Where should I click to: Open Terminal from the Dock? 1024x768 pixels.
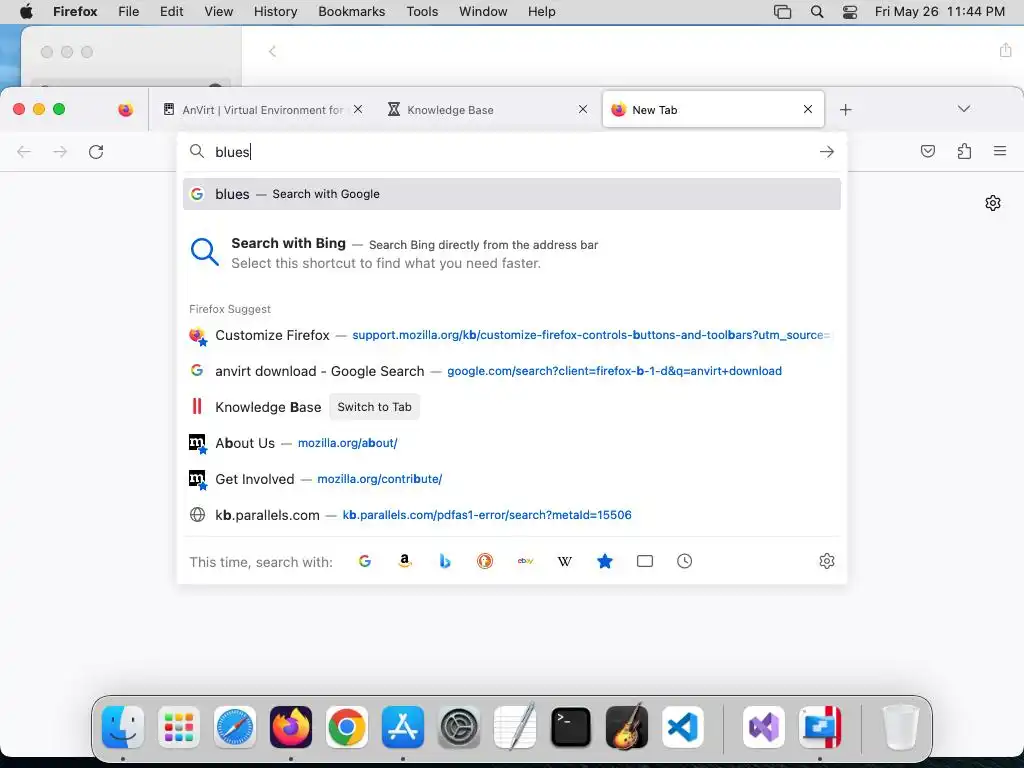click(571, 727)
